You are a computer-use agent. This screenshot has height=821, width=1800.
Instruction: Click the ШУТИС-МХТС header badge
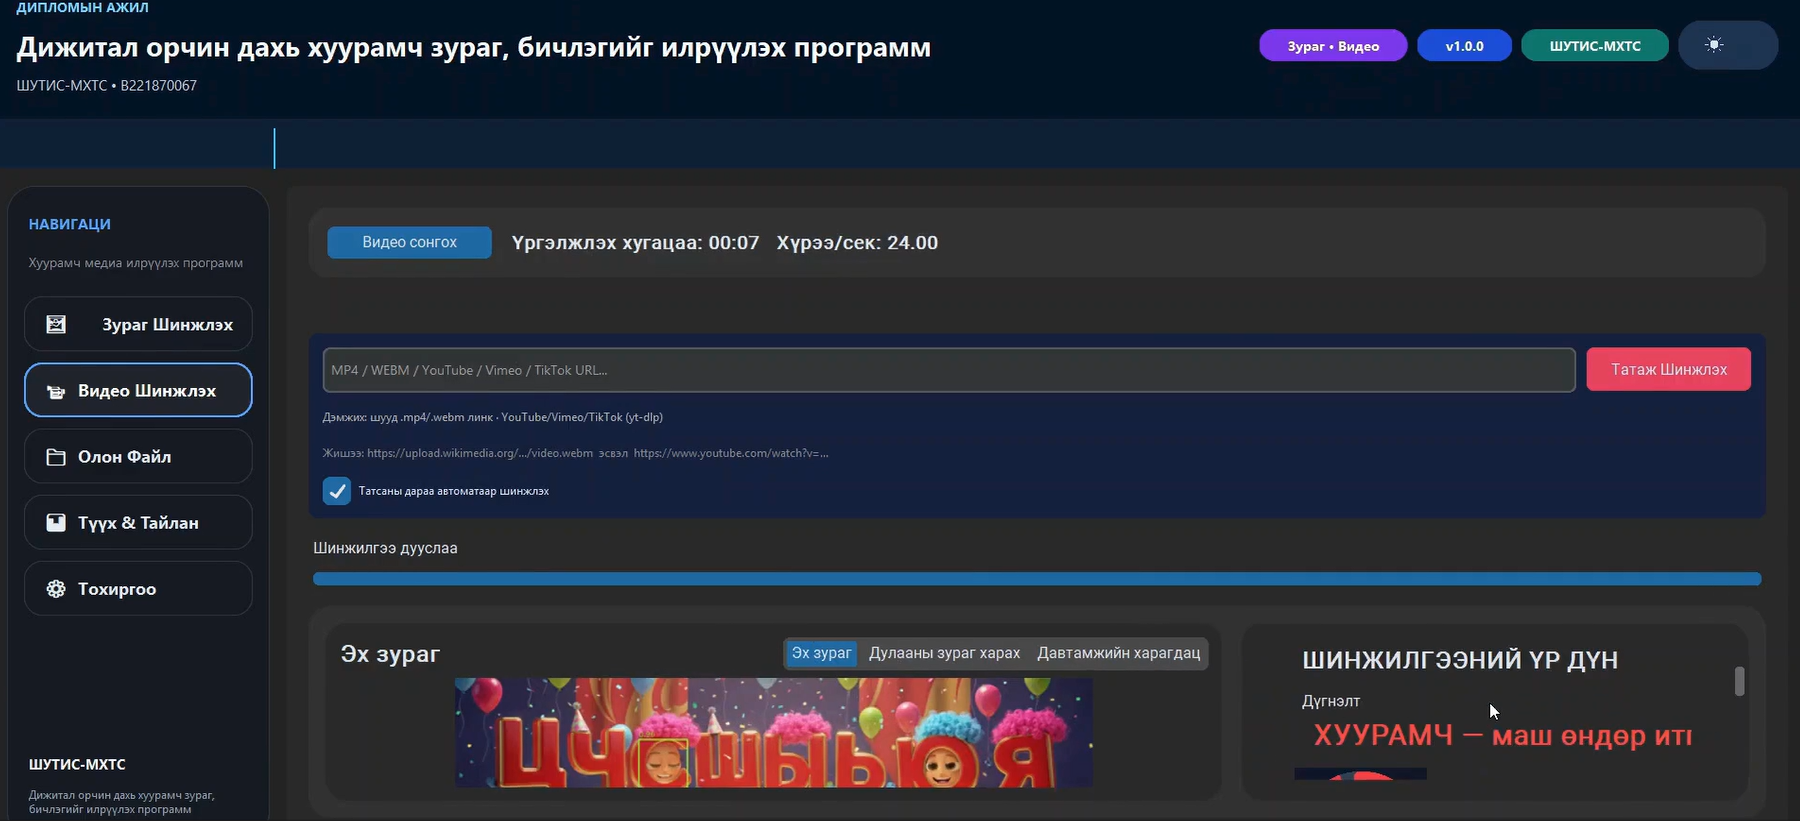[x=1595, y=46]
